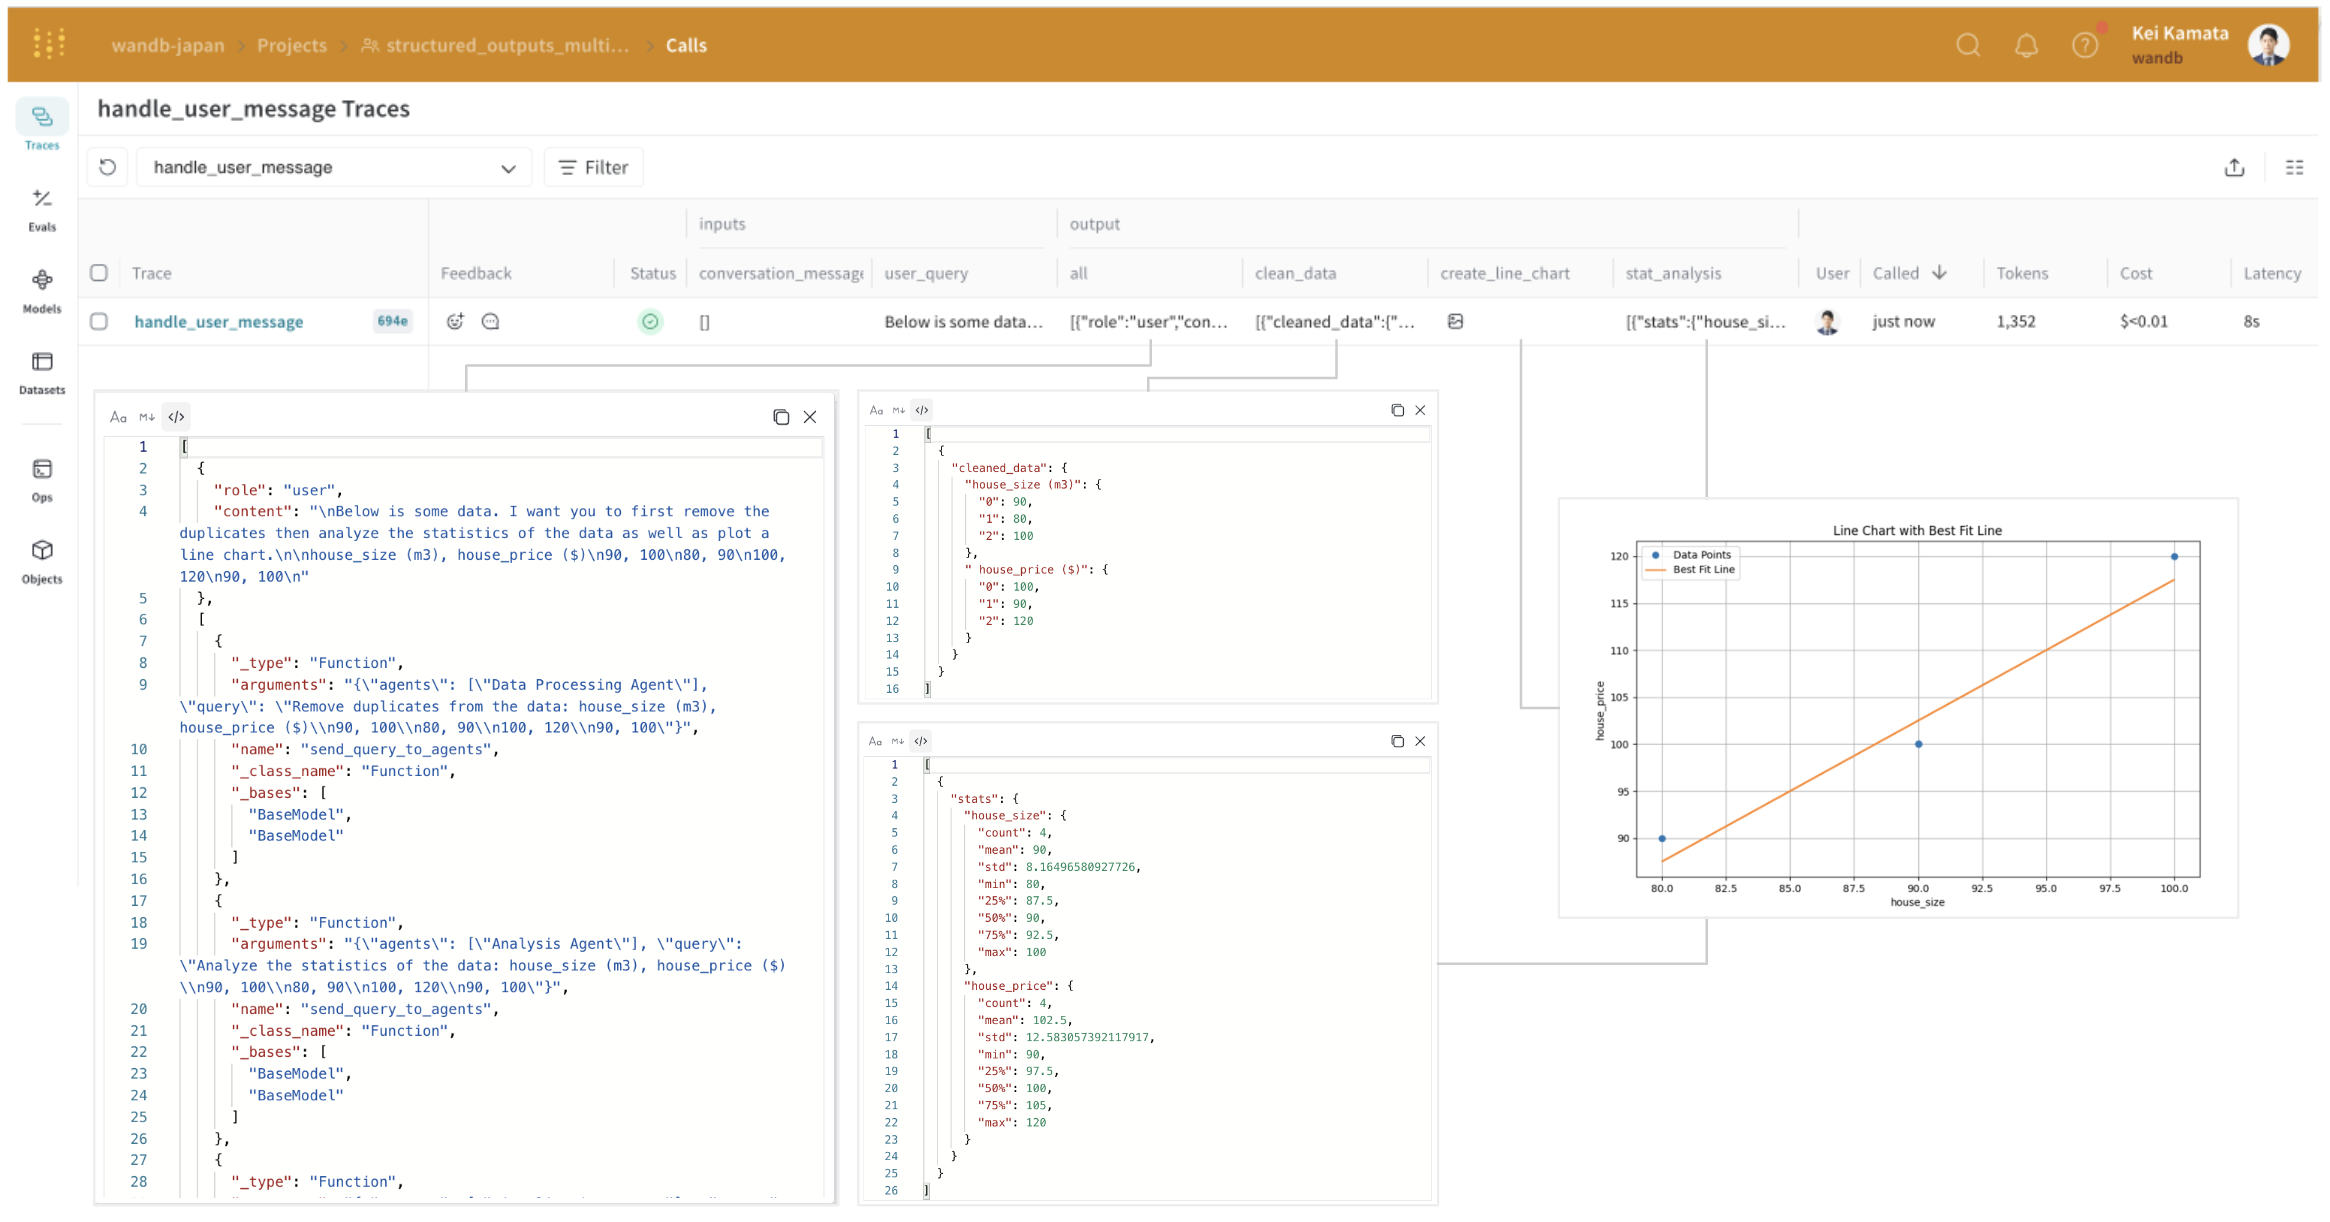Image resolution: width=2330 pixels, height=1222 pixels.
Task: Open the handle_user_message trace link
Action: (219, 321)
